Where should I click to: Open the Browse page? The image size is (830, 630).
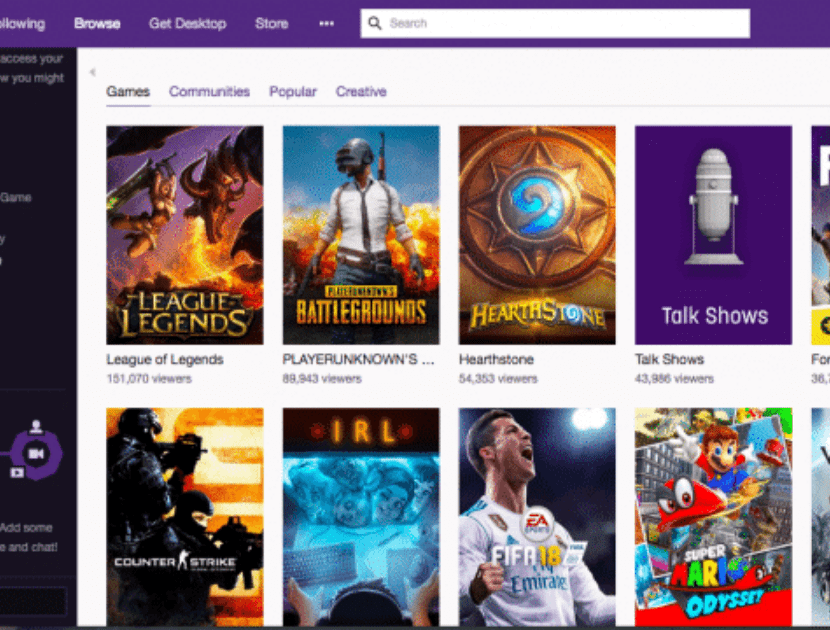(x=97, y=23)
